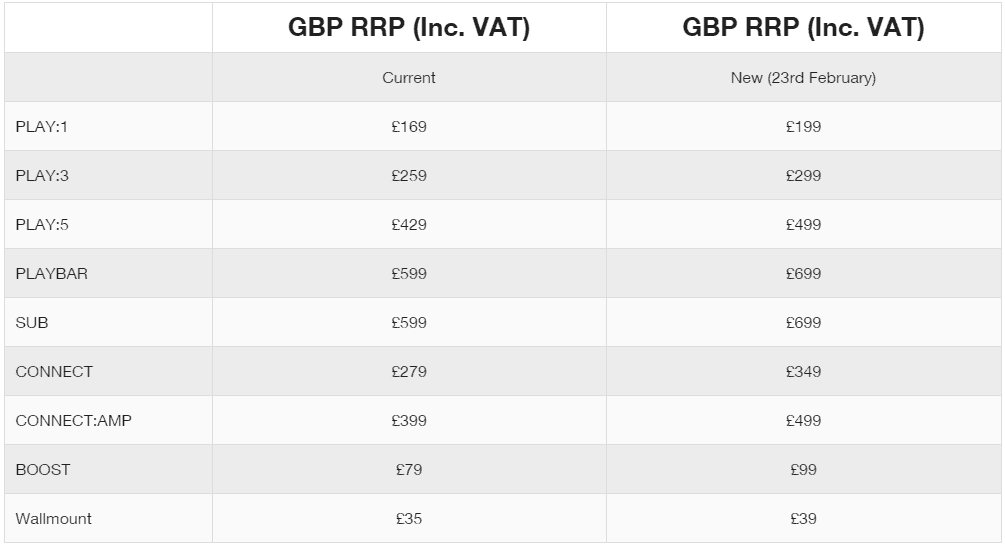
Task: Click the first GBP RRP (Inc. VAT) header
Action: pyautogui.click(x=409, y=28)
